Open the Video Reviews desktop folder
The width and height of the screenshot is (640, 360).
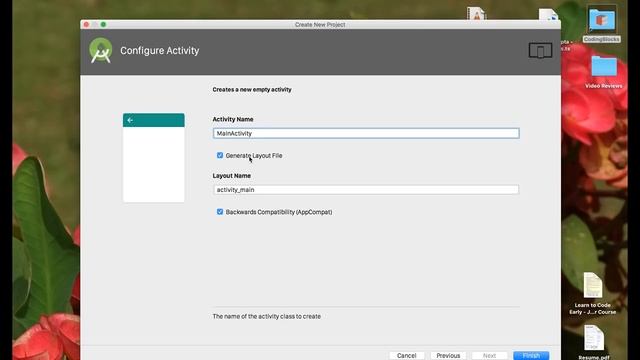[604, 66]
